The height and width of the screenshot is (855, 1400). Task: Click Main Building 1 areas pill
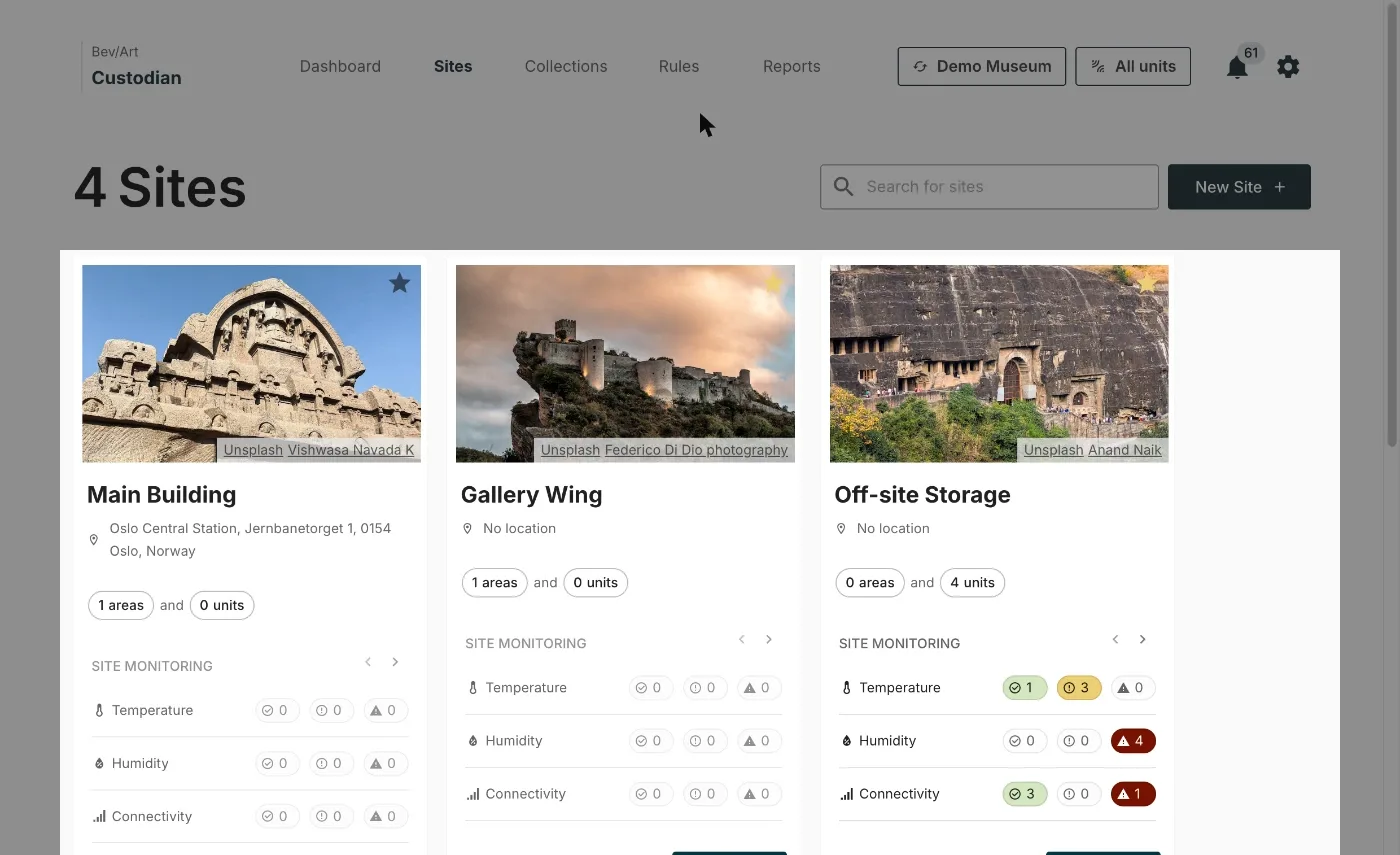121,605
